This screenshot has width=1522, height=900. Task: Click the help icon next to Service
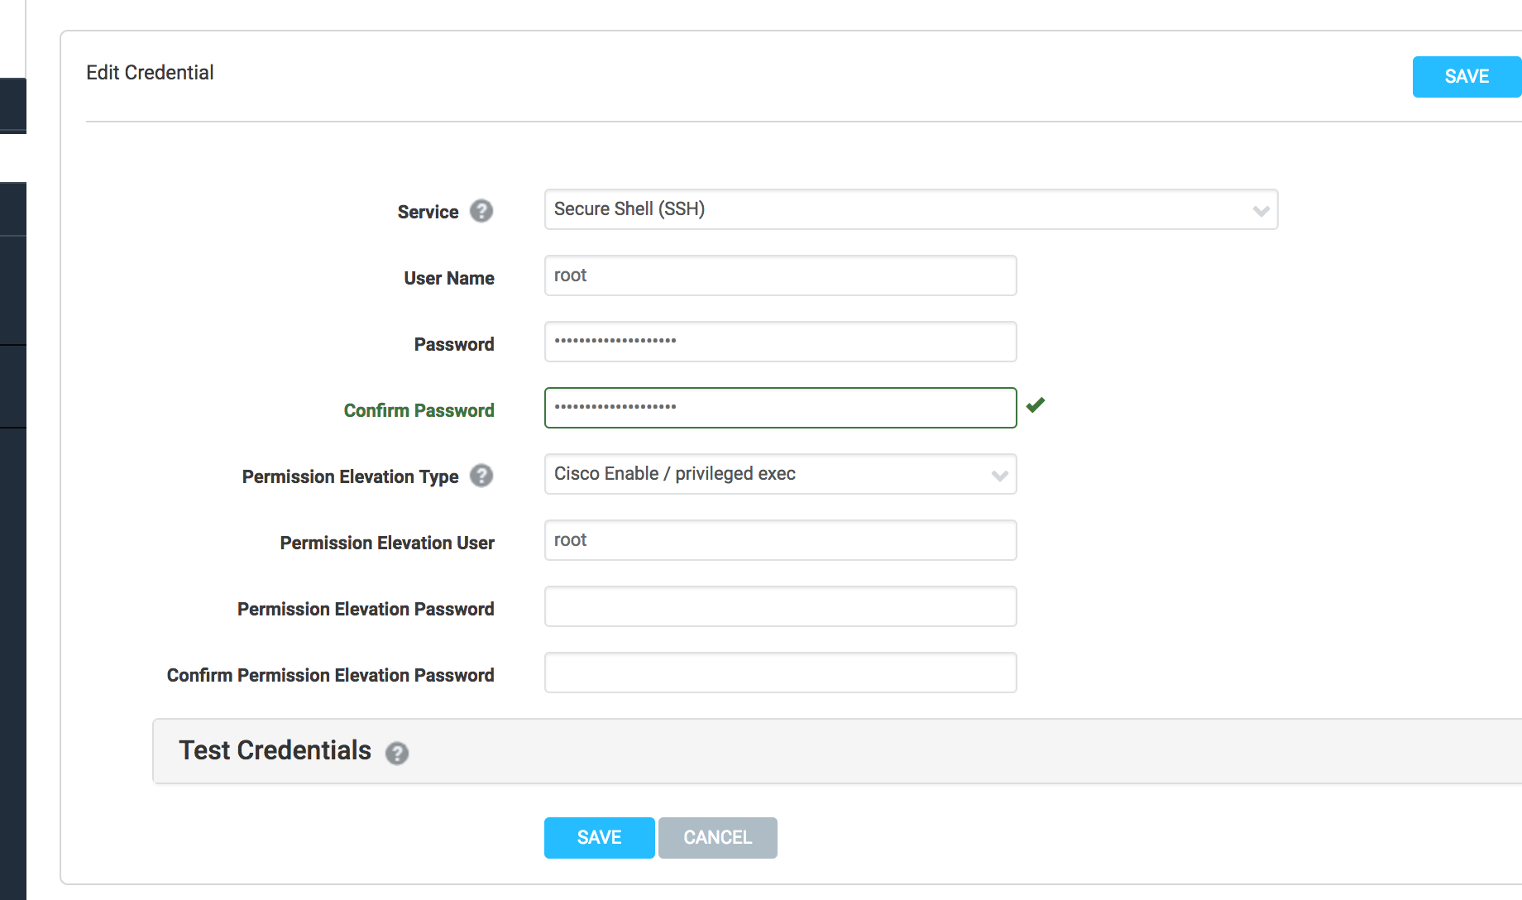(x=481, y=211)
